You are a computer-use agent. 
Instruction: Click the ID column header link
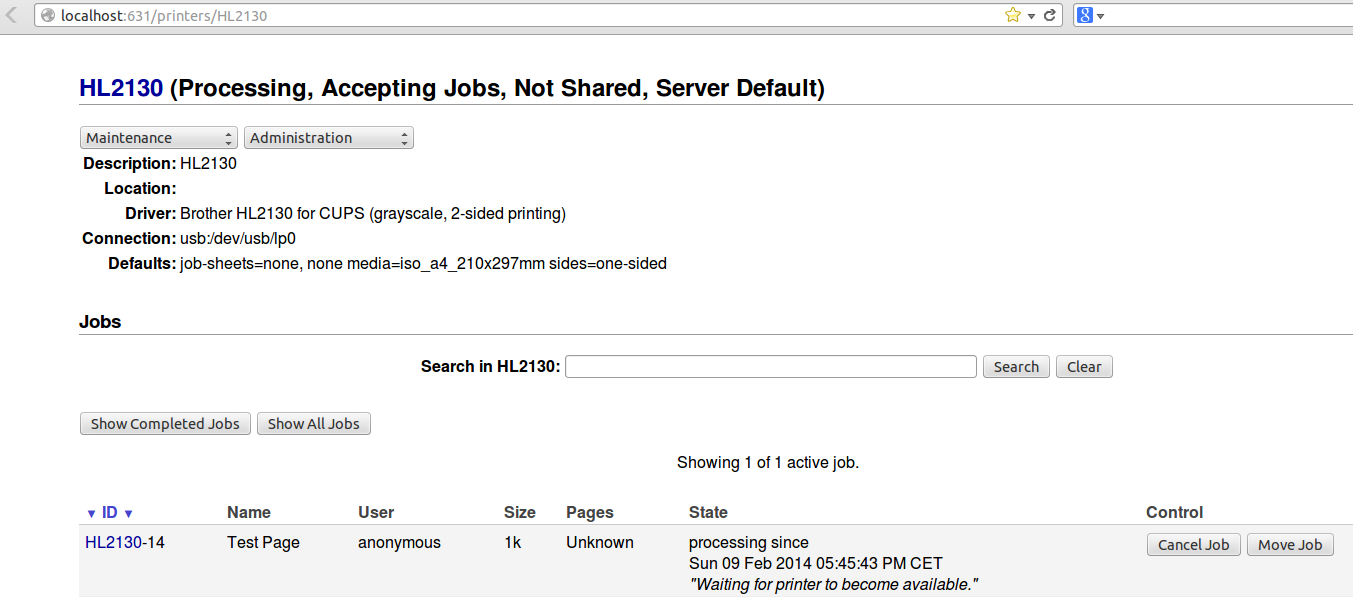pyautogui.click(x=110, y=512)
